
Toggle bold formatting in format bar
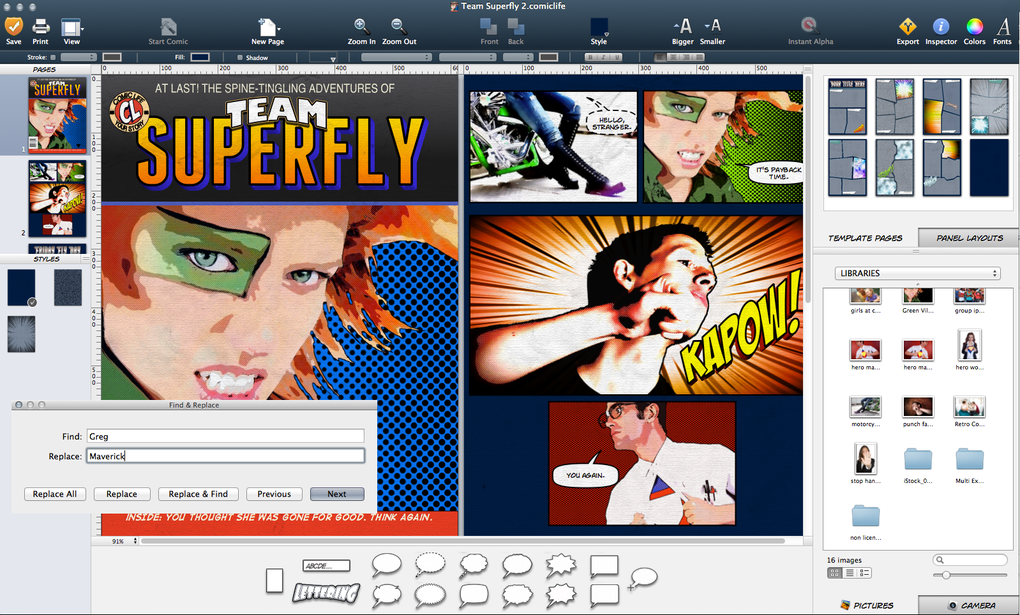(591, 57)
